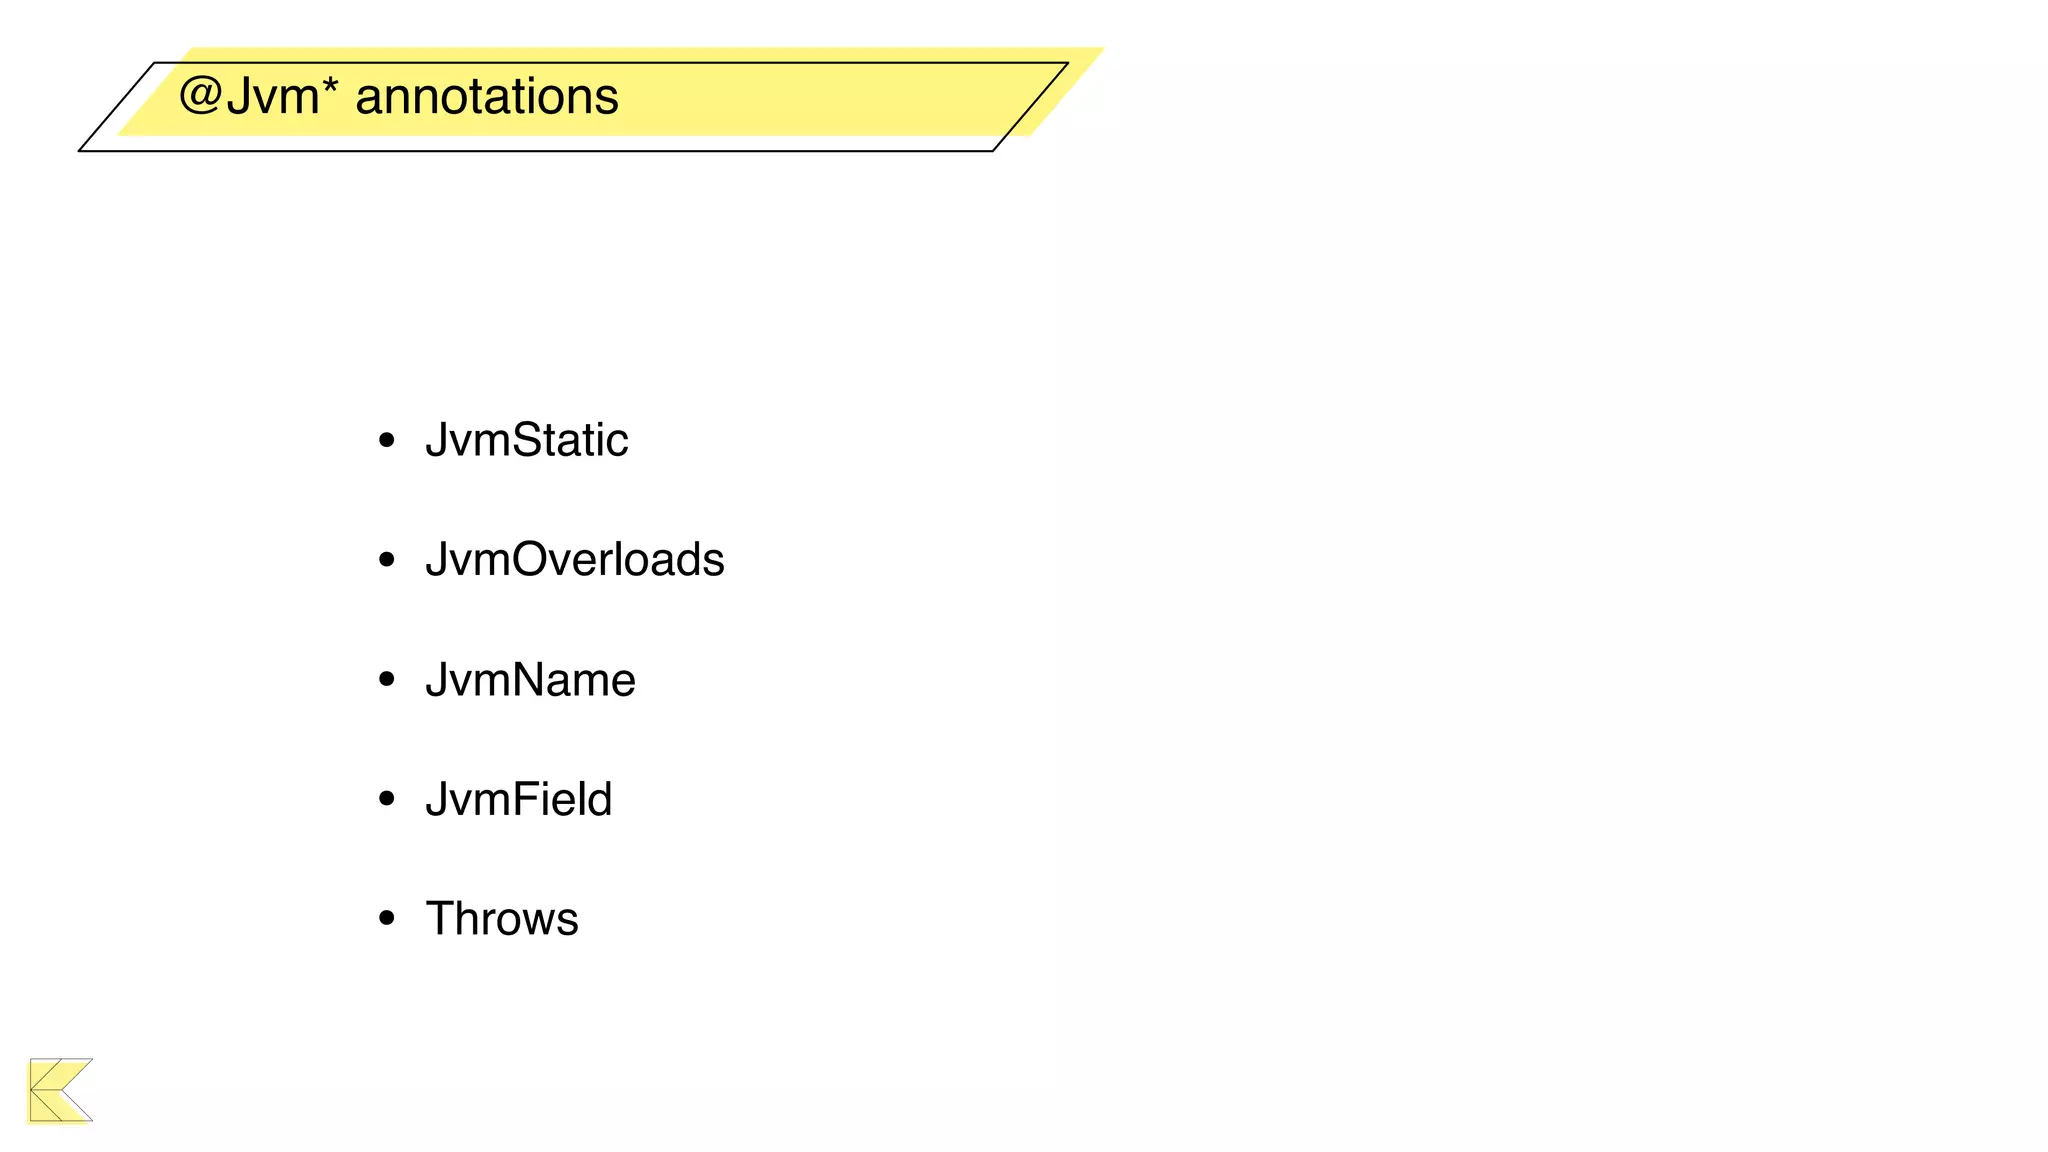Click the title parallelogram's right slanted edge

[x=1031, y=107]
